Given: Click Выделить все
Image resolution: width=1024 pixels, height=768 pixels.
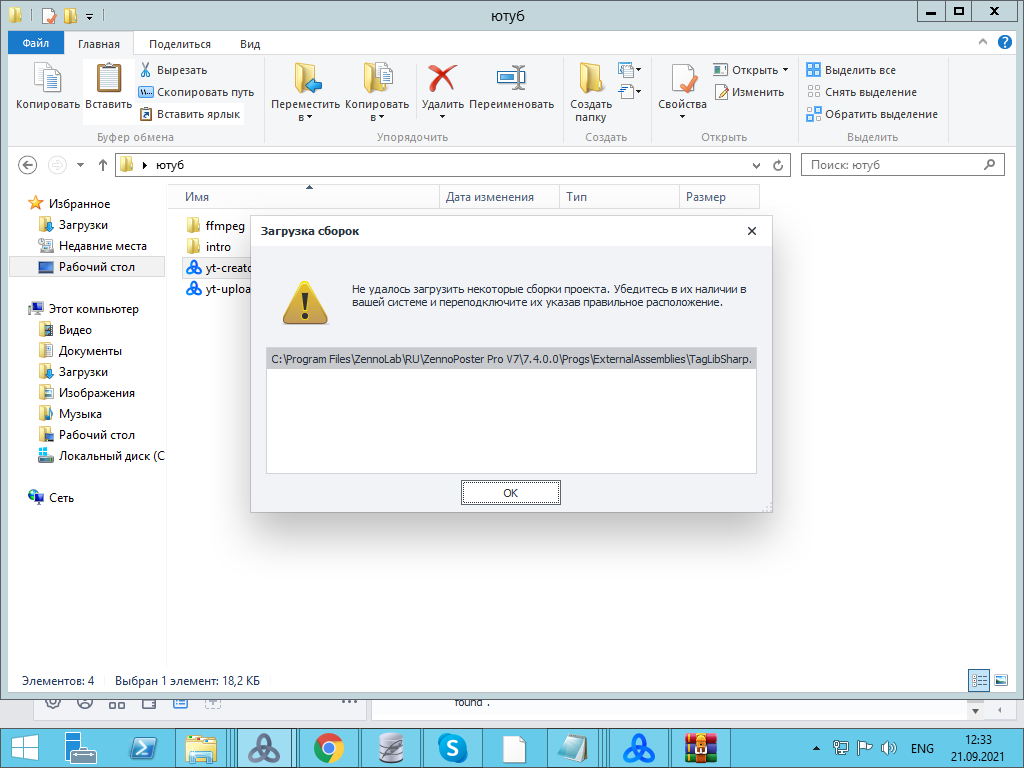Looking at the screenshot, I should pos(851,70).
